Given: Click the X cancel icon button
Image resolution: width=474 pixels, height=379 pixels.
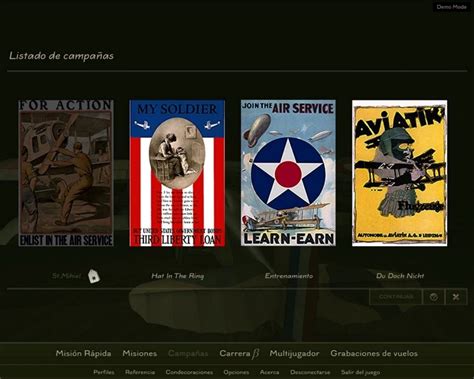Looking at the screenshot, I should click(x=456, y=297).
